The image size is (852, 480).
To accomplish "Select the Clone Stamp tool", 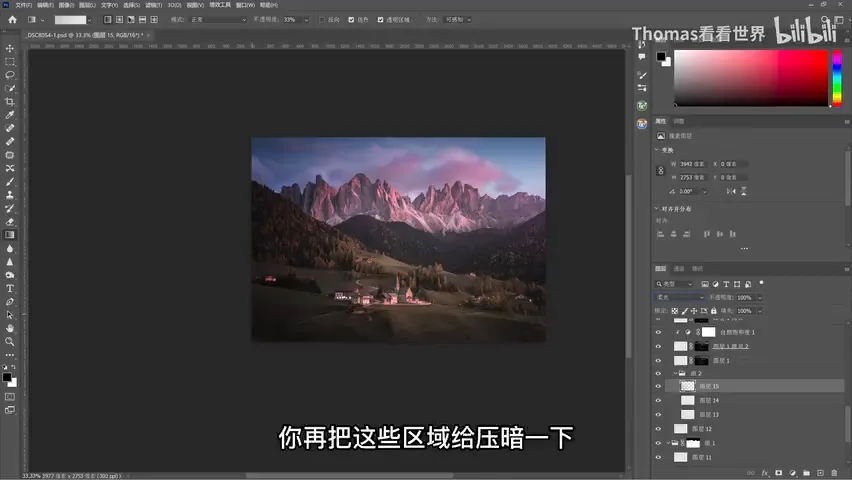I will 10,195.
